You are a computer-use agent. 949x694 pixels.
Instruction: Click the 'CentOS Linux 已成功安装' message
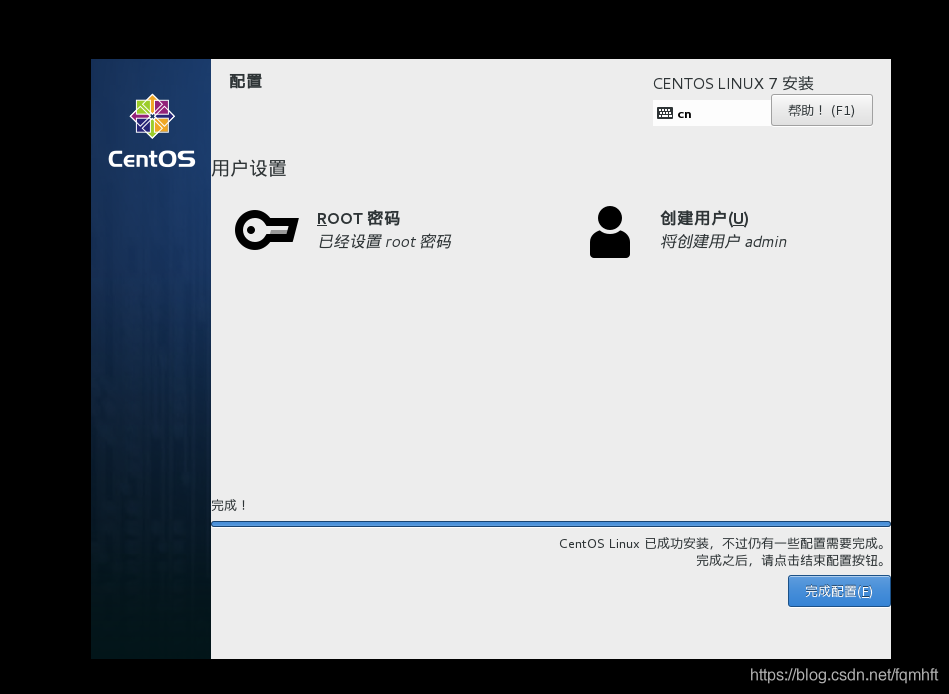(x=723, y=543)
